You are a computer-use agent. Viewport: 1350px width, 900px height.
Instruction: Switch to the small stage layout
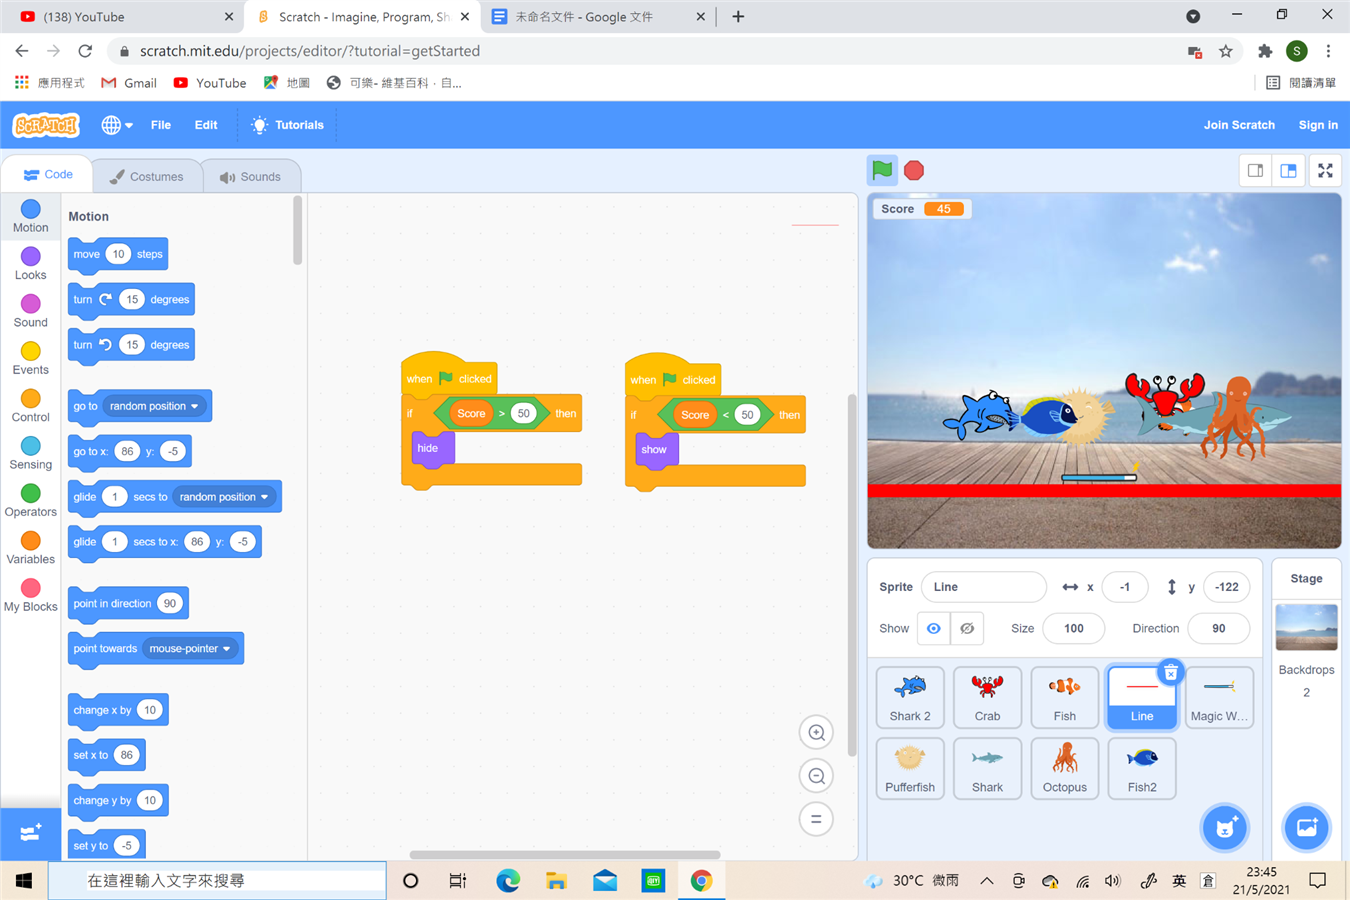click(x=1255, y=171)
